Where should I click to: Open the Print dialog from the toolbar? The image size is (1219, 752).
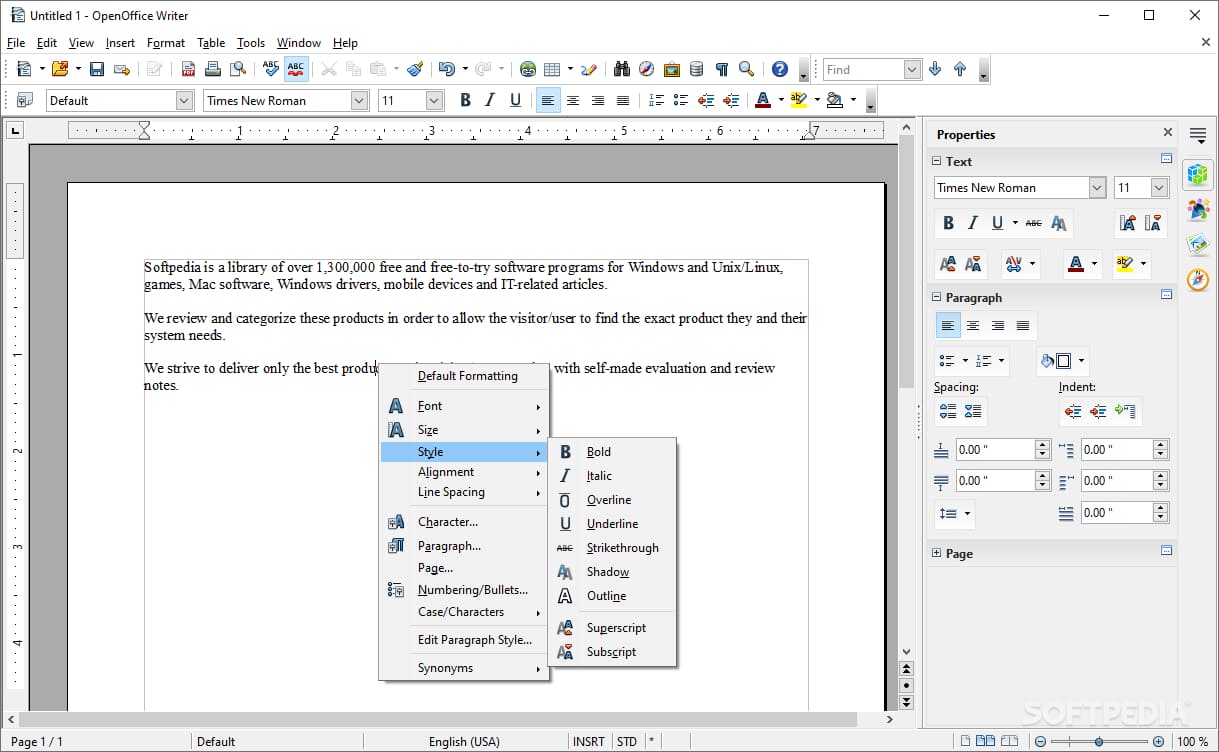213,69
